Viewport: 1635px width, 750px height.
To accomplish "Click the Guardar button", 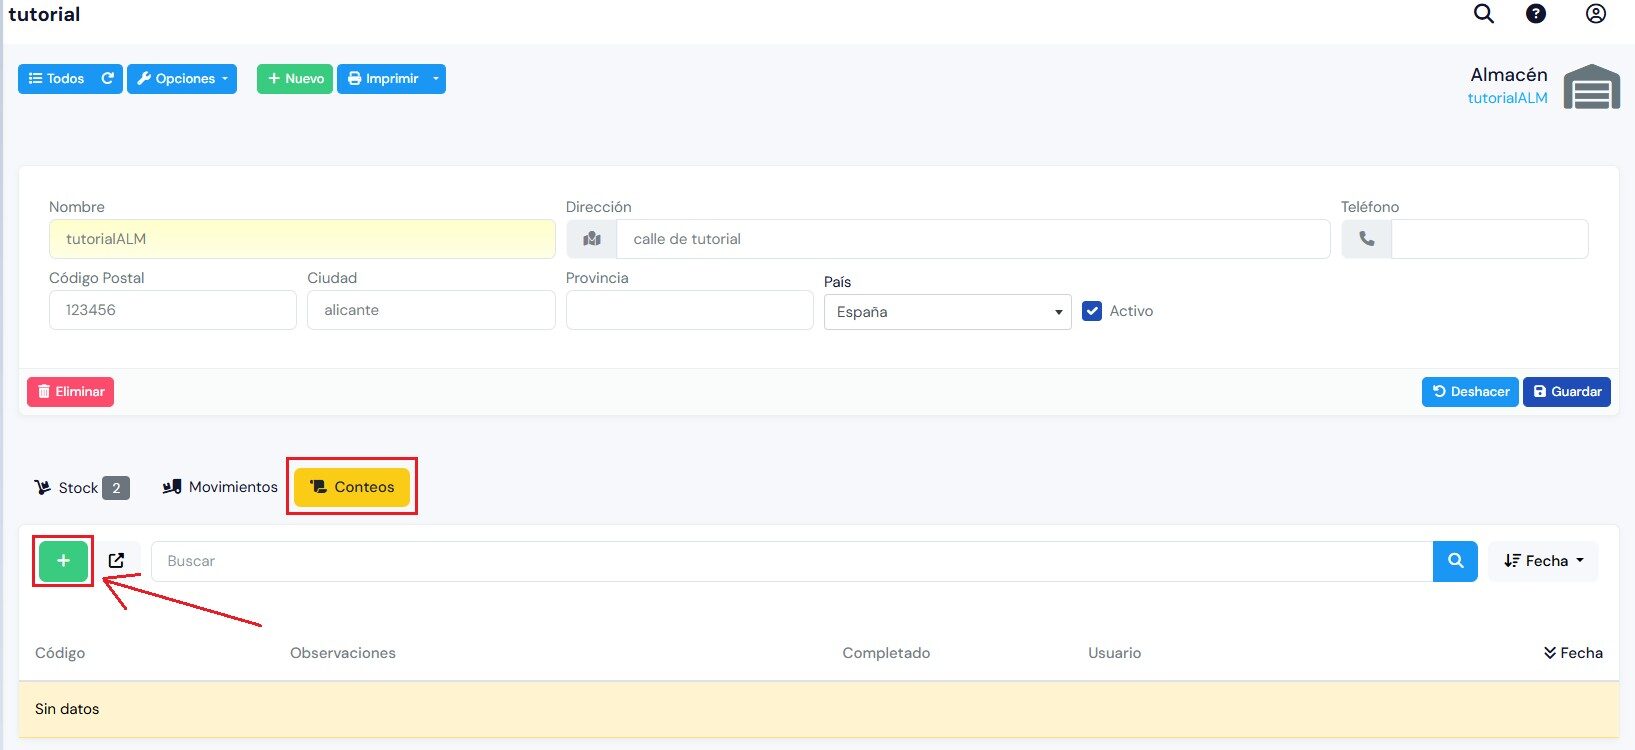I will pos(1567,392).
